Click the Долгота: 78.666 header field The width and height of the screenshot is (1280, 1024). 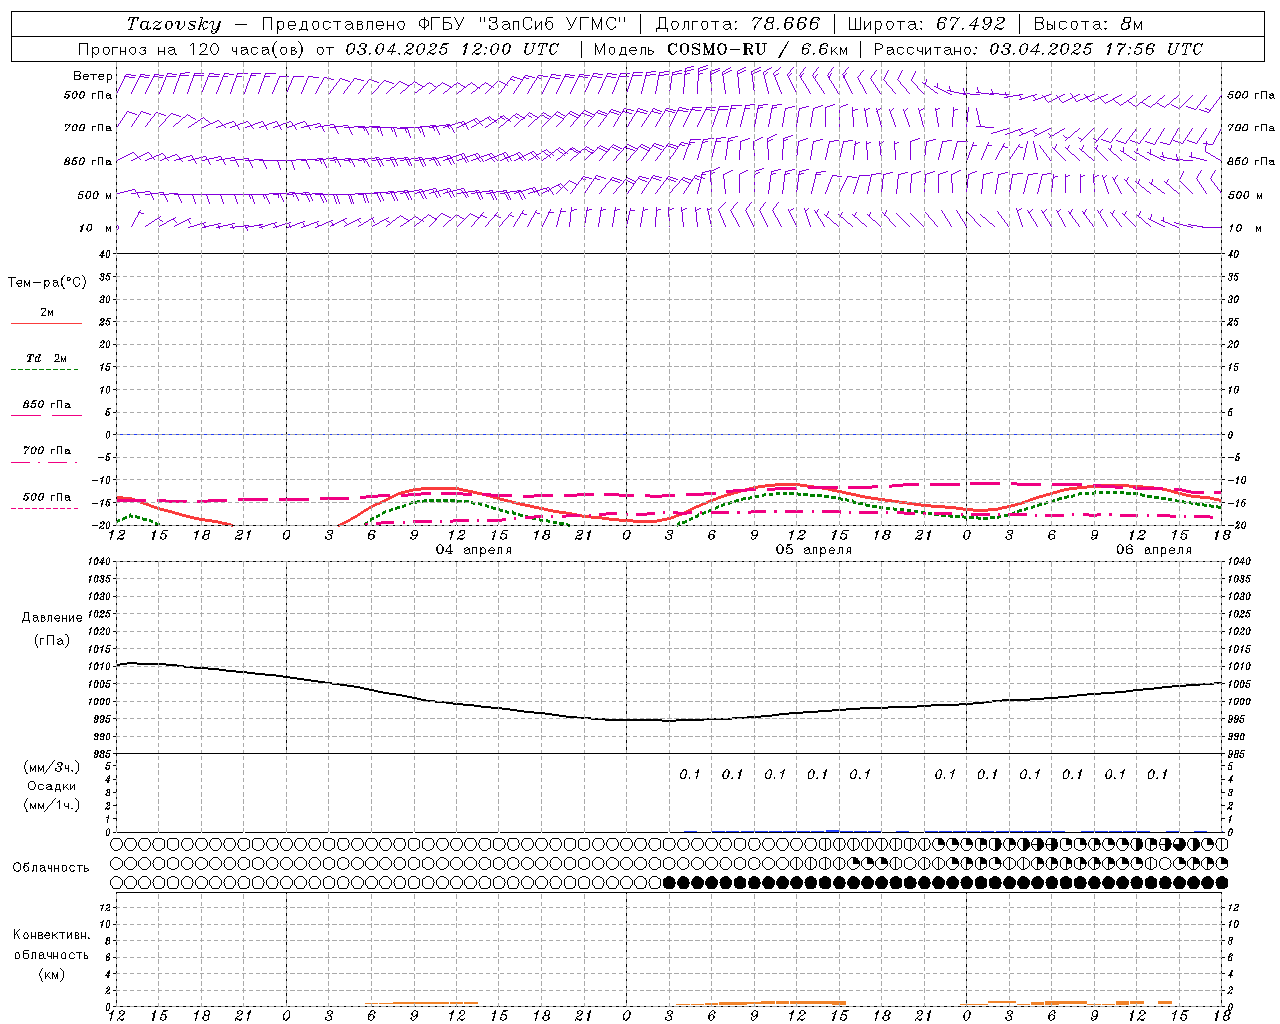(737, 24)
